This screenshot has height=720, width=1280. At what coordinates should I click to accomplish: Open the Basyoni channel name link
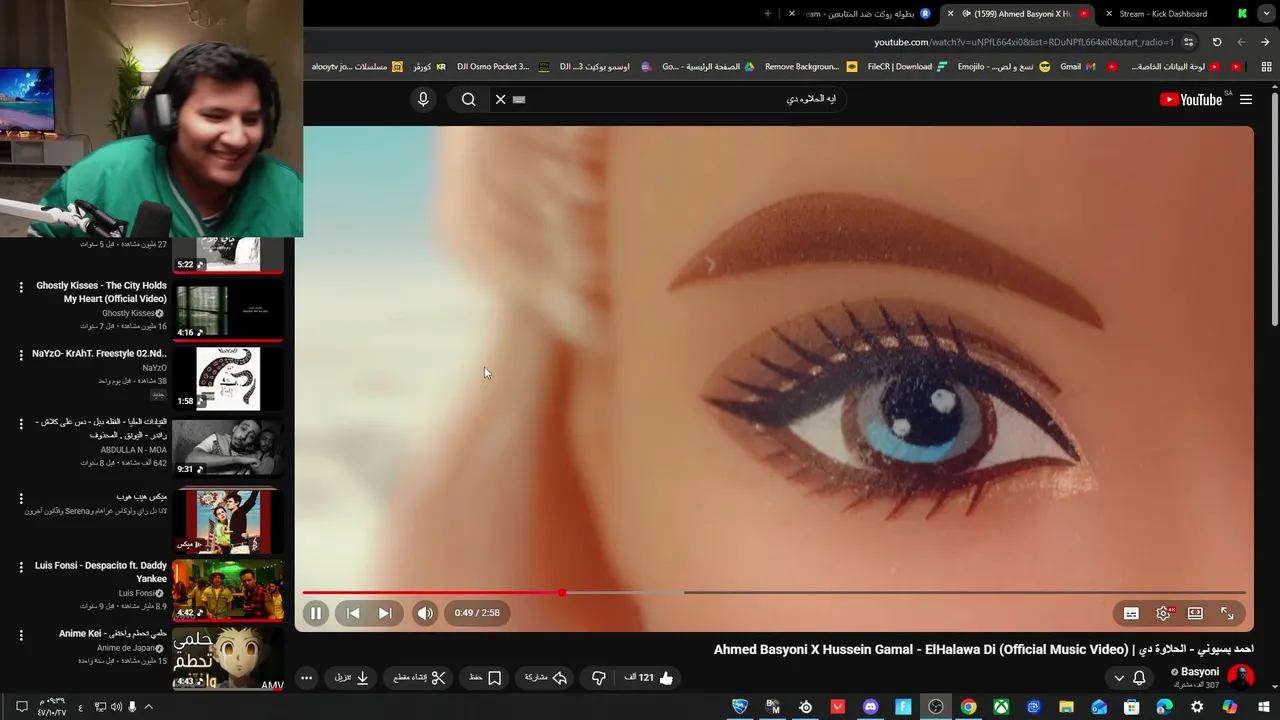click(1200, 672)
